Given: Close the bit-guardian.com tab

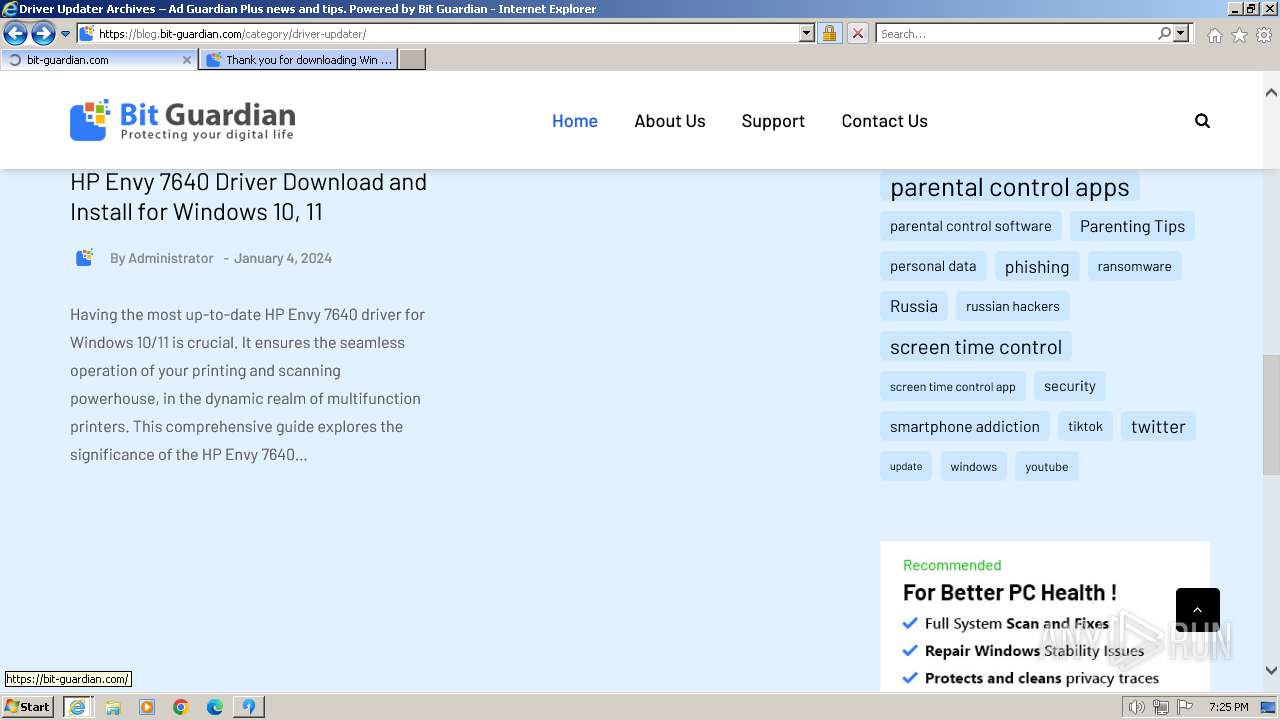Looking at the screenshot, I should point(186,60).
